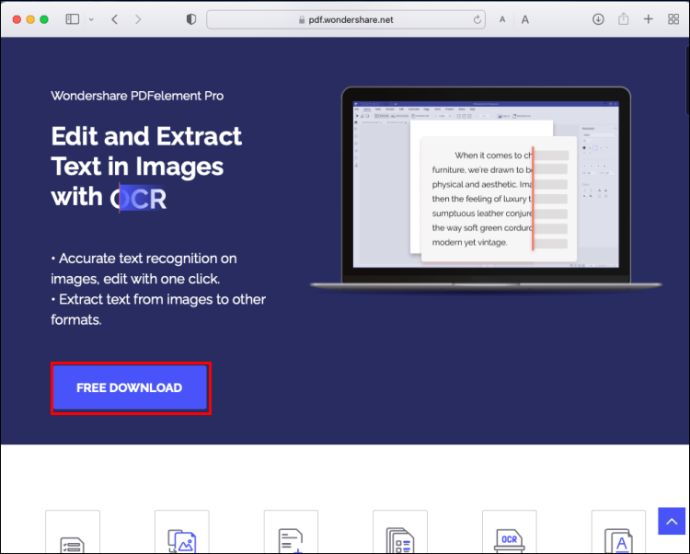Viewport: 690px width, 554px height.
Task: Expand the sidebar options chevron dropdown
Action: coord(91,19)
